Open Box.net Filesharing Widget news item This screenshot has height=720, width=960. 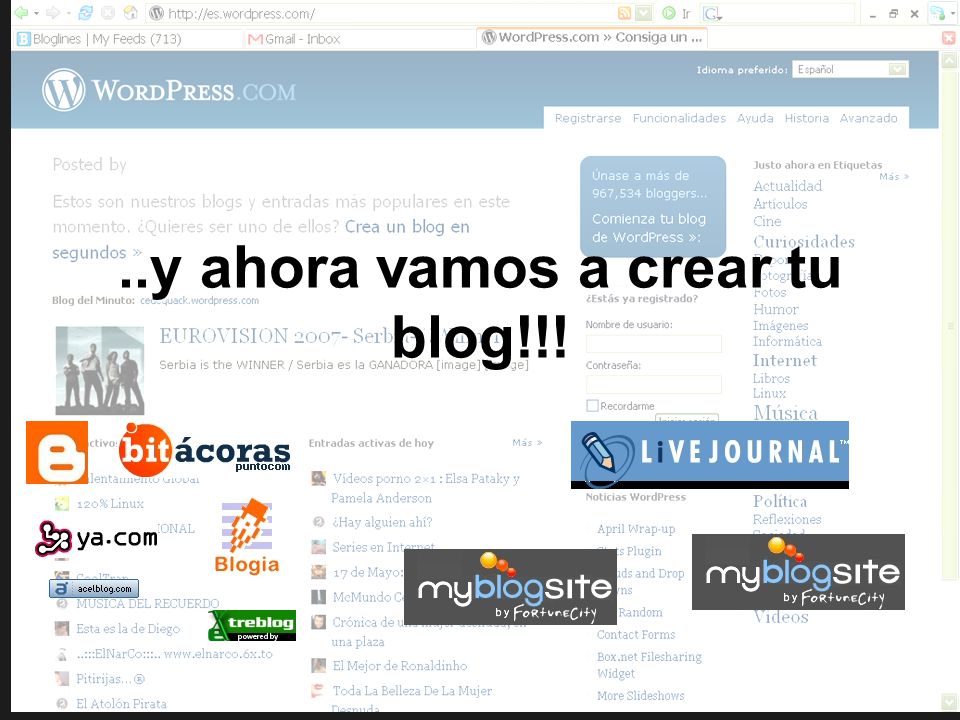coord(649,665)
